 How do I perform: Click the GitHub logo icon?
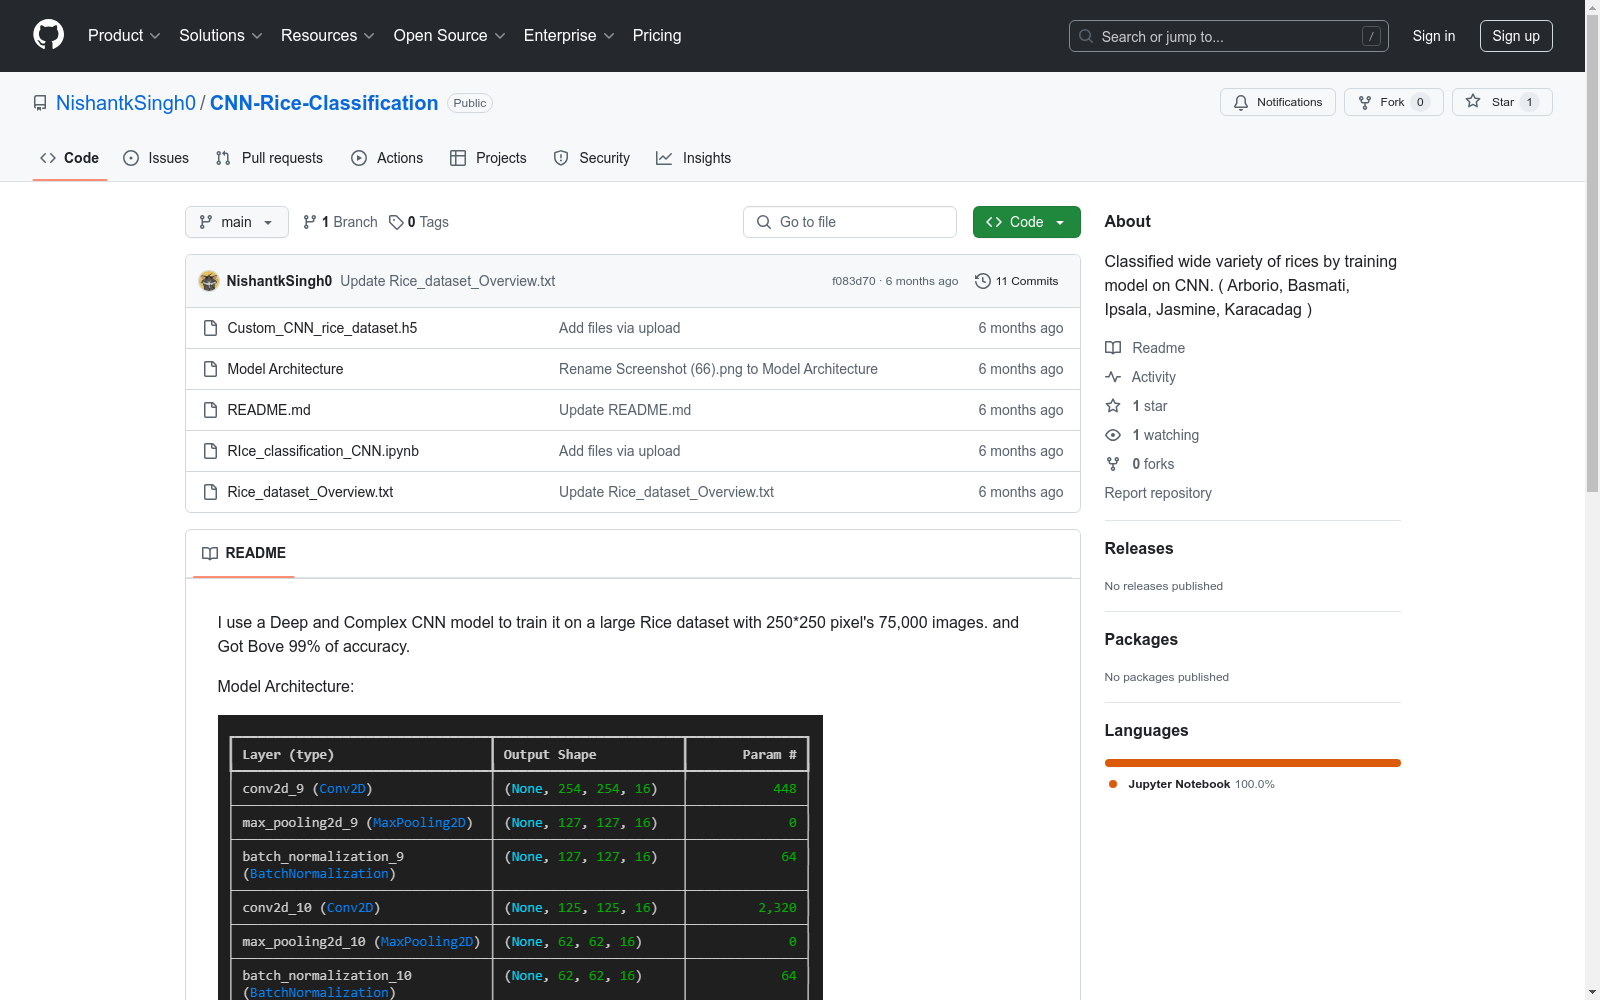(48, 35)
